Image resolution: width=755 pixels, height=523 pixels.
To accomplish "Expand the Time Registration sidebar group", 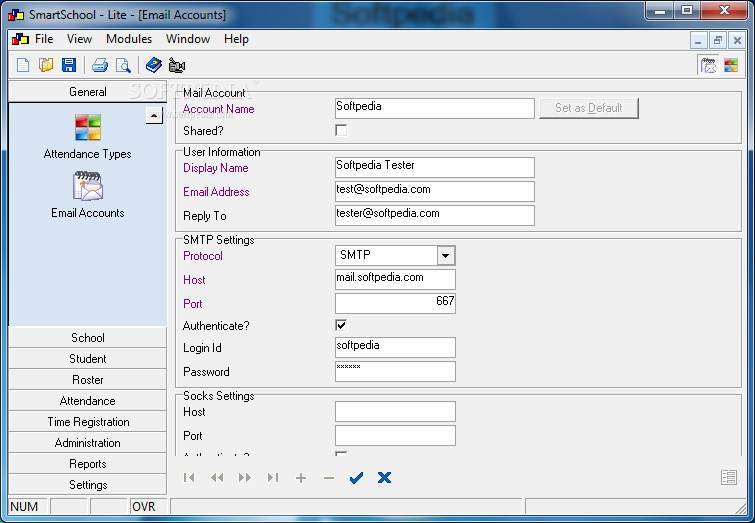I will coord(88,422).
